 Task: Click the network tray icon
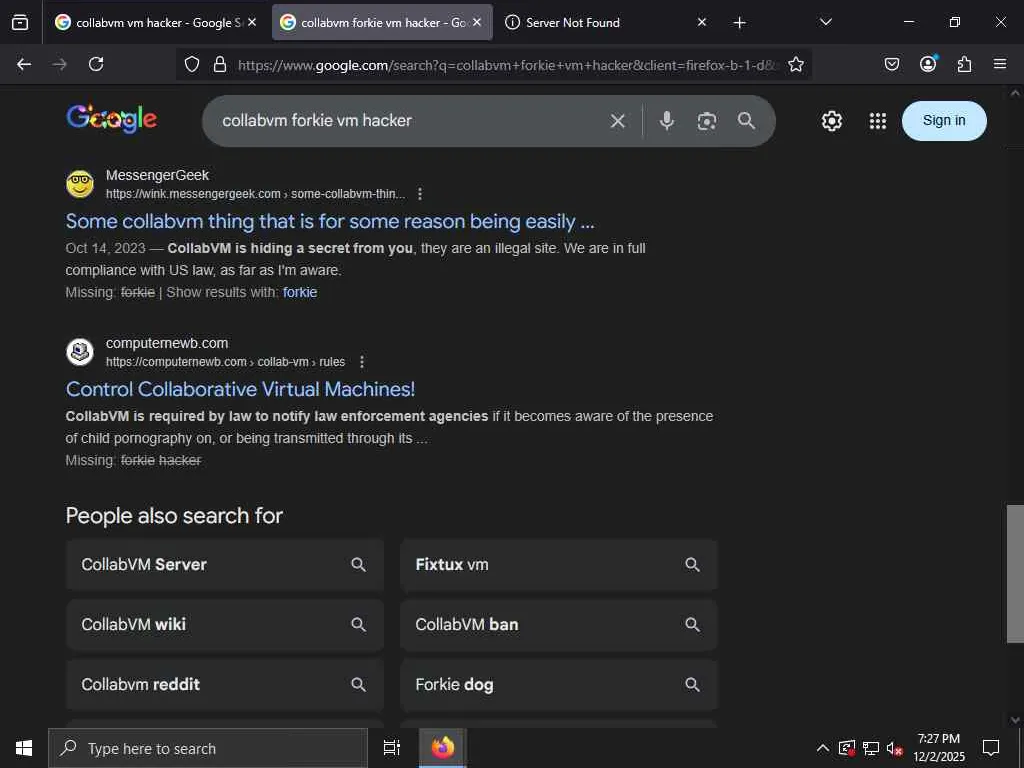click(871, 748)
